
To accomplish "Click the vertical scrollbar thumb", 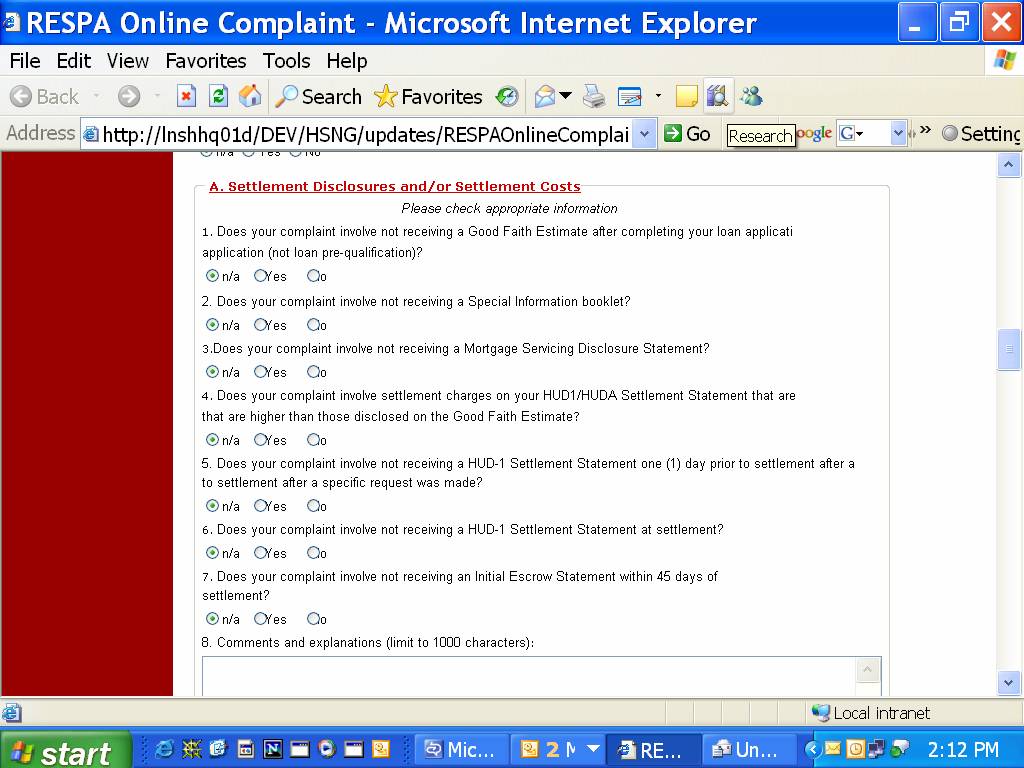I will 1008,349.
